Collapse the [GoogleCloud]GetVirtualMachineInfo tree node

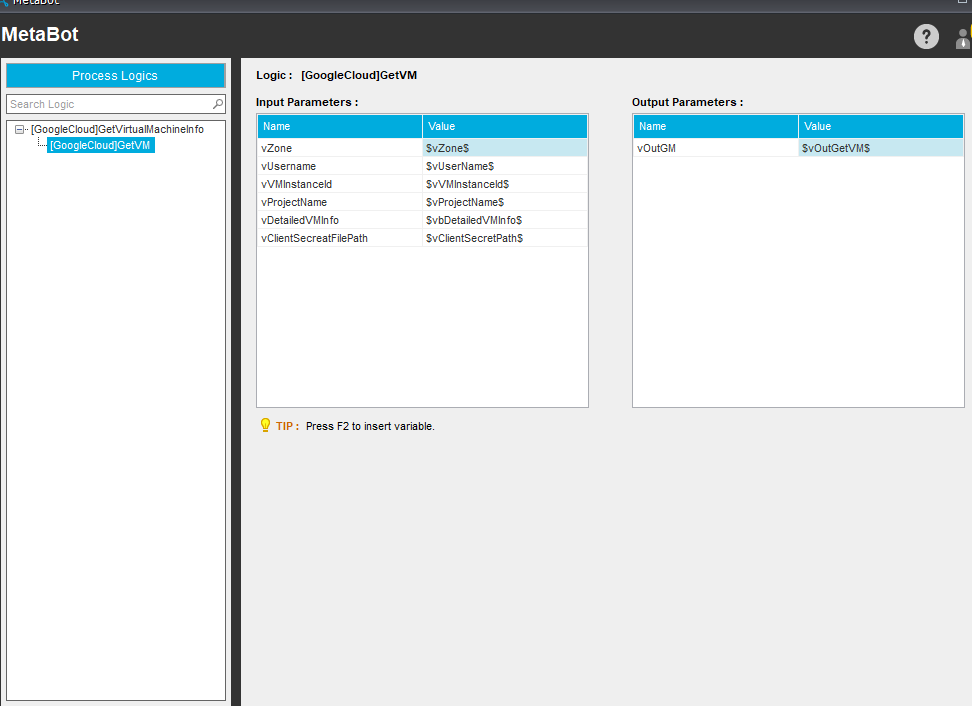[x=19, y=130]
